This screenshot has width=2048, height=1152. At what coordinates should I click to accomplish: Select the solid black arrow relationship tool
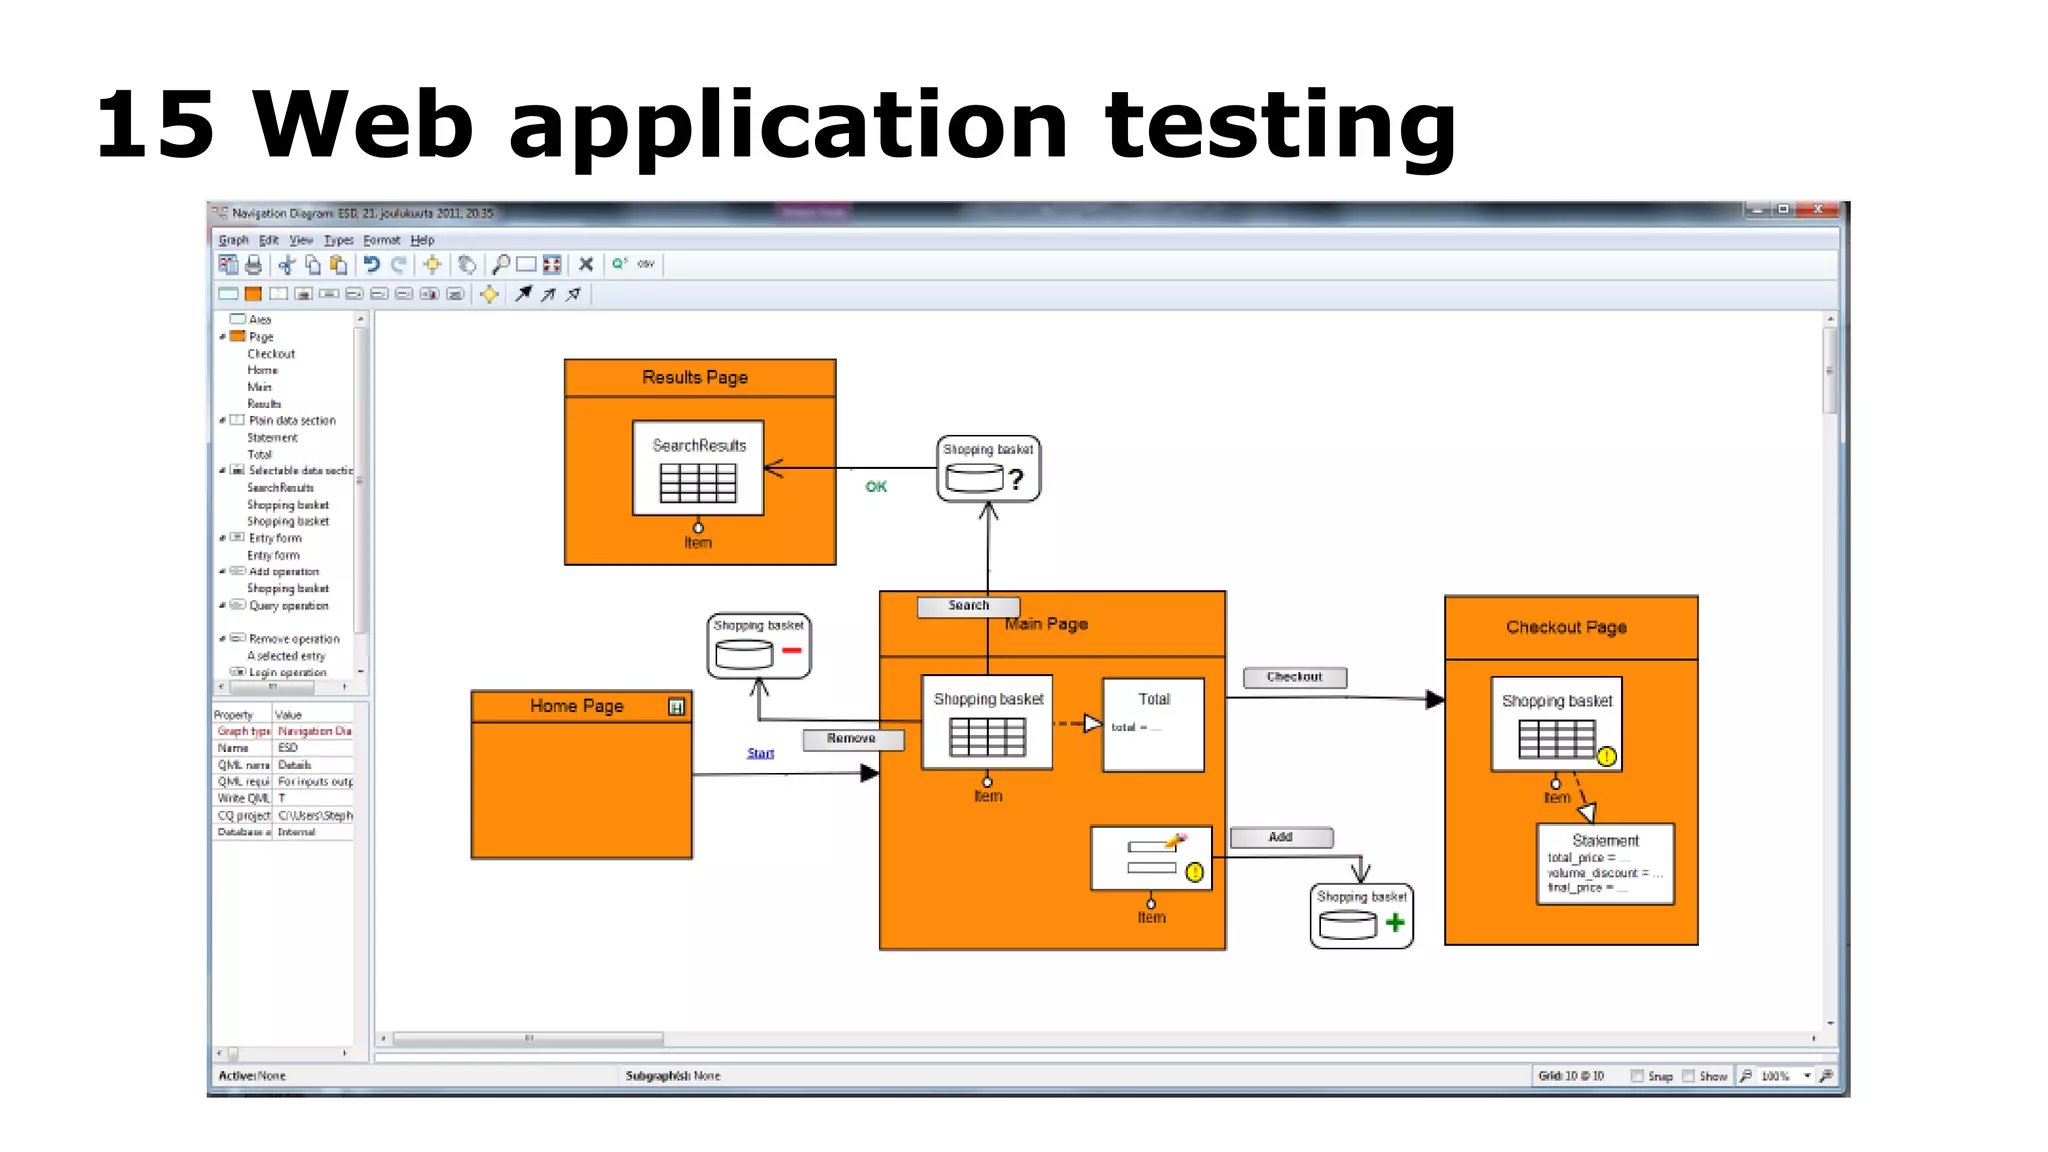tap(523, 294)
